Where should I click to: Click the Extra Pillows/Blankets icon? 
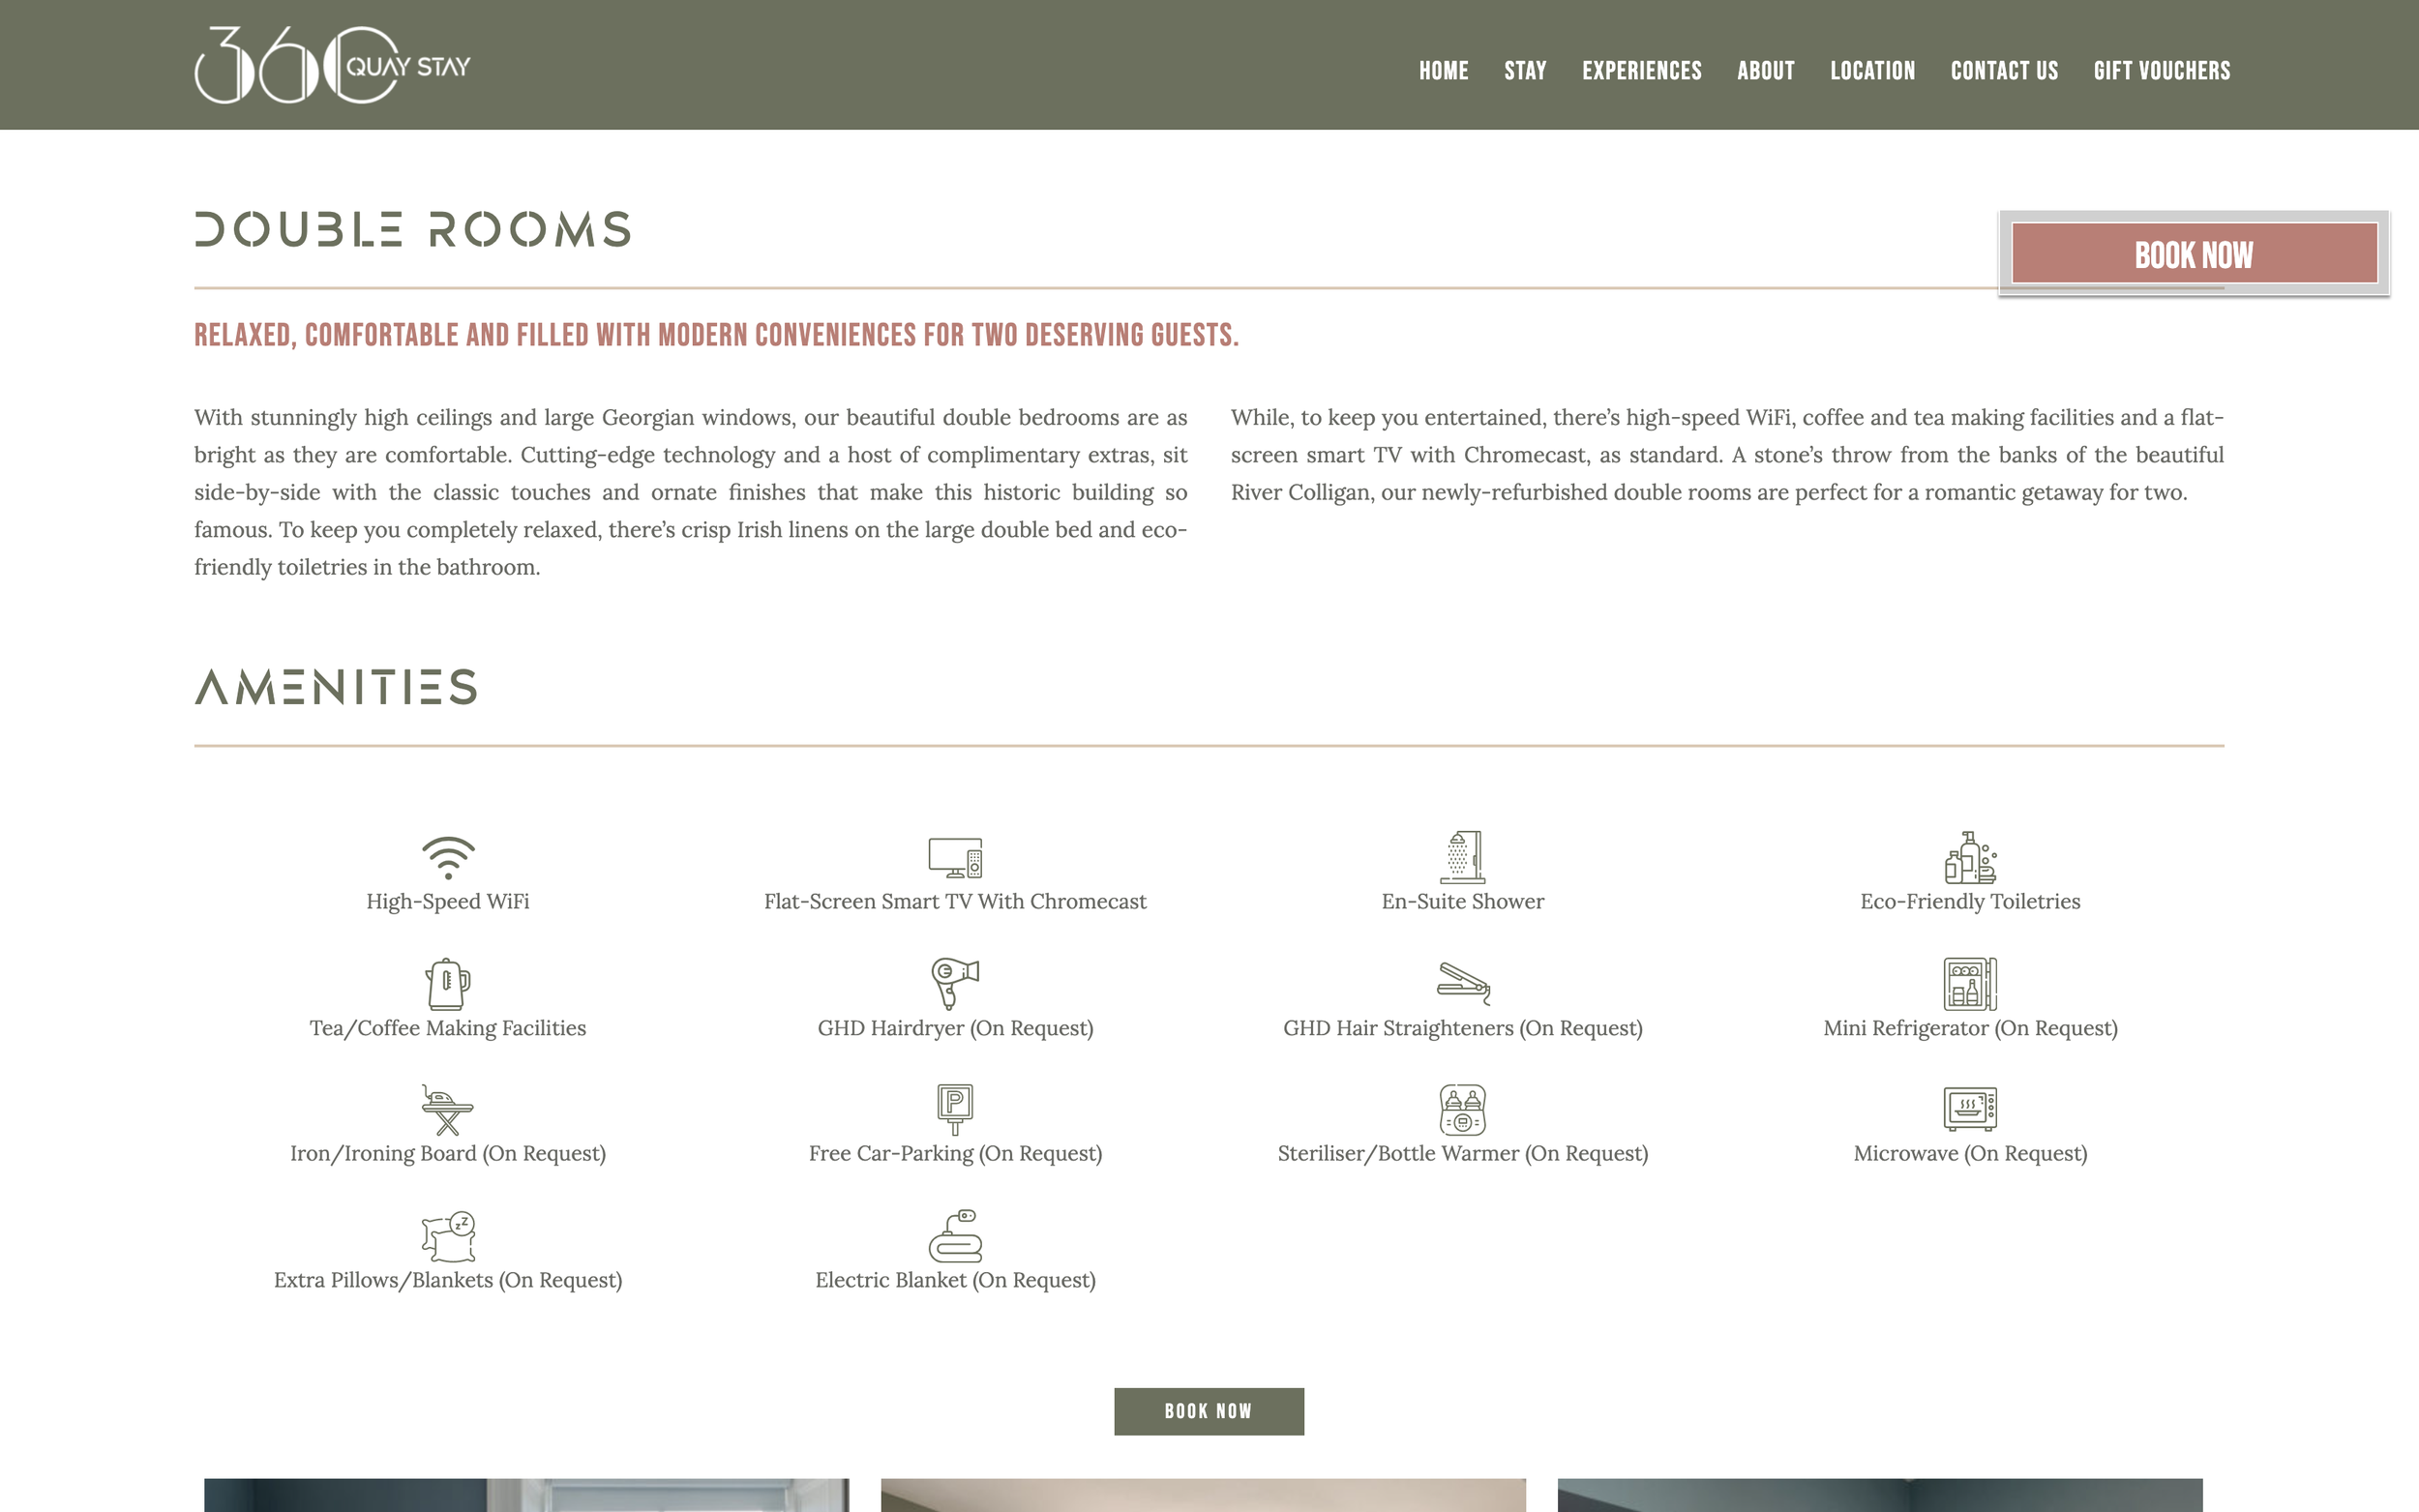tap(448, 1237)
